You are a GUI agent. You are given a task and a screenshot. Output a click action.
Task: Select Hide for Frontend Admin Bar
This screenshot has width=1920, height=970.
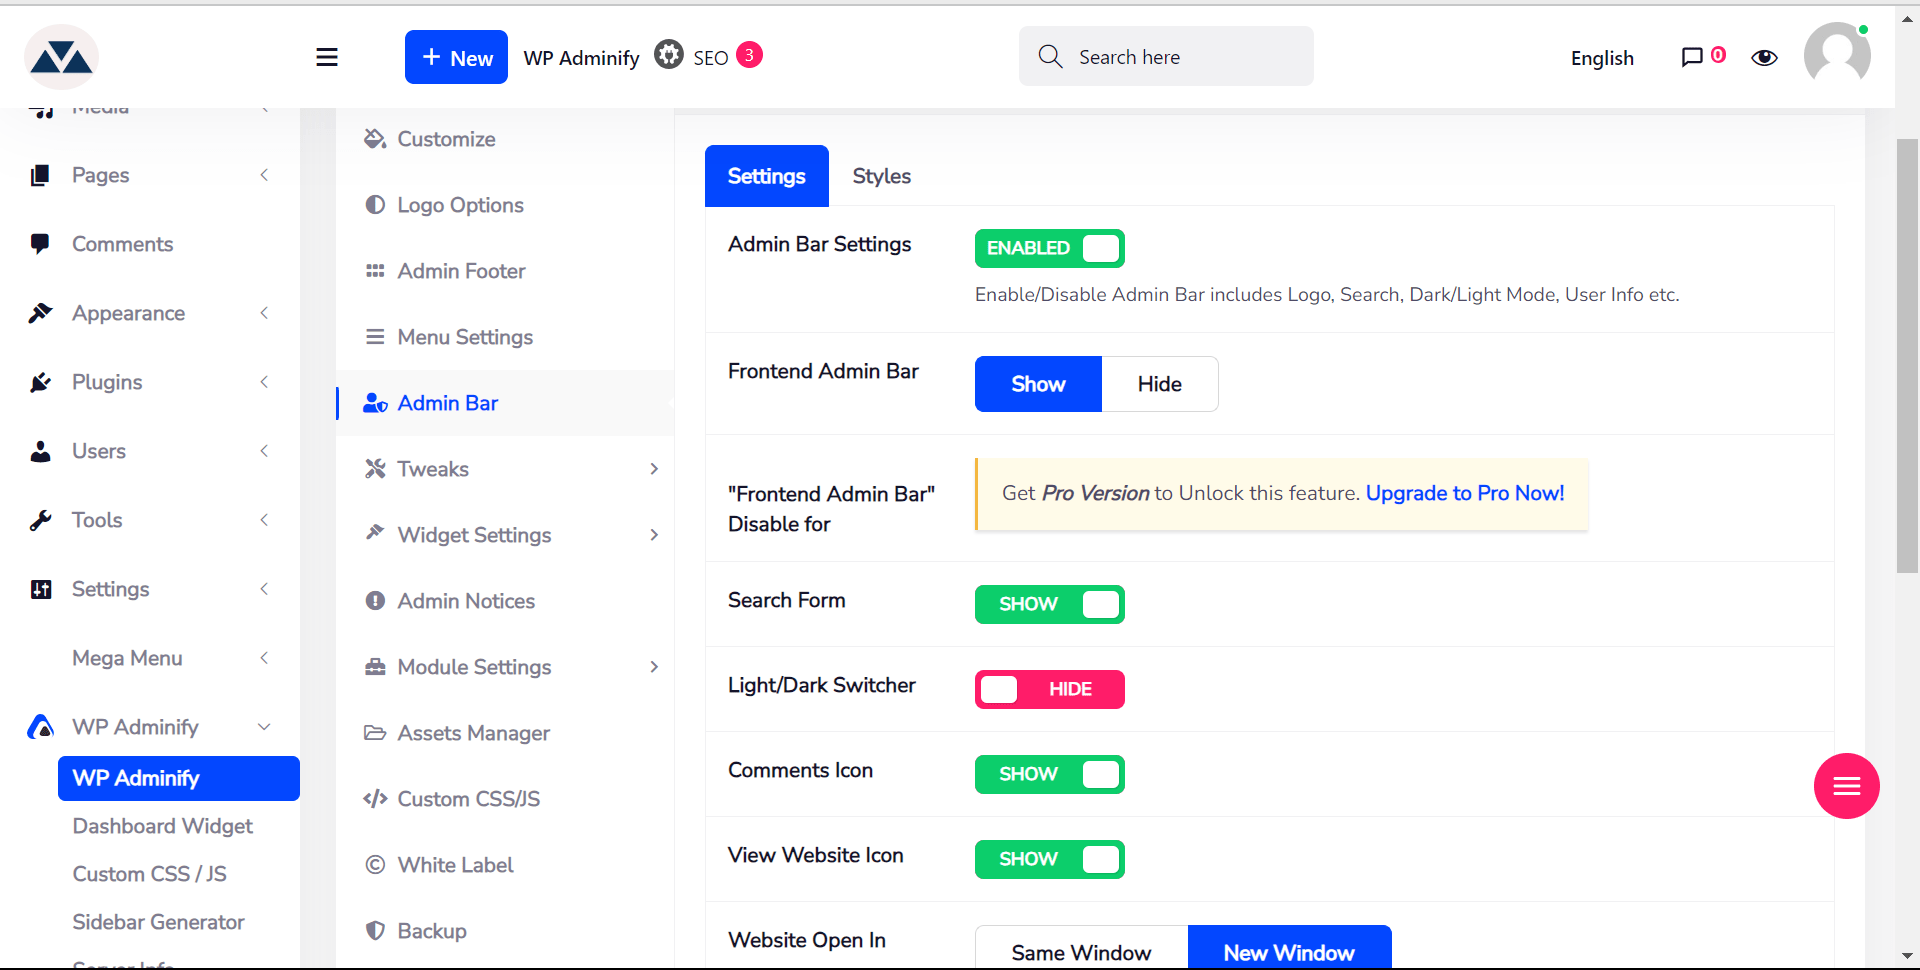tap(1160, 384)
